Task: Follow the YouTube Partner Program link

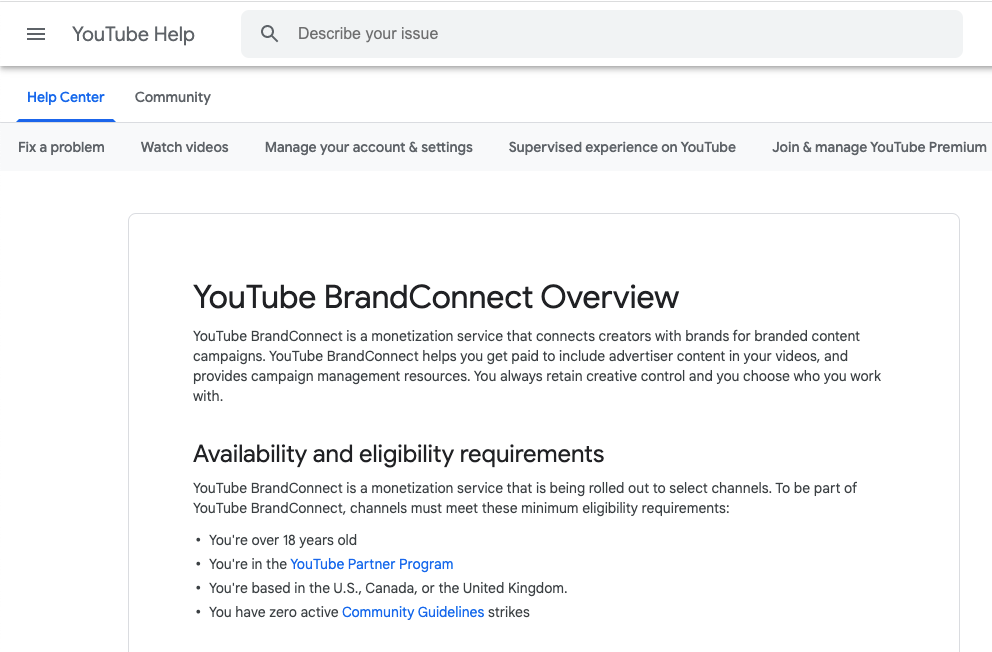Action: coord(372,564)
